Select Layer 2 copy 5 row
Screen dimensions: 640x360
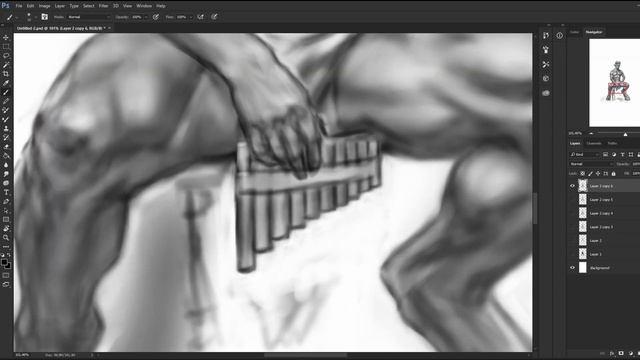[604, 200]
